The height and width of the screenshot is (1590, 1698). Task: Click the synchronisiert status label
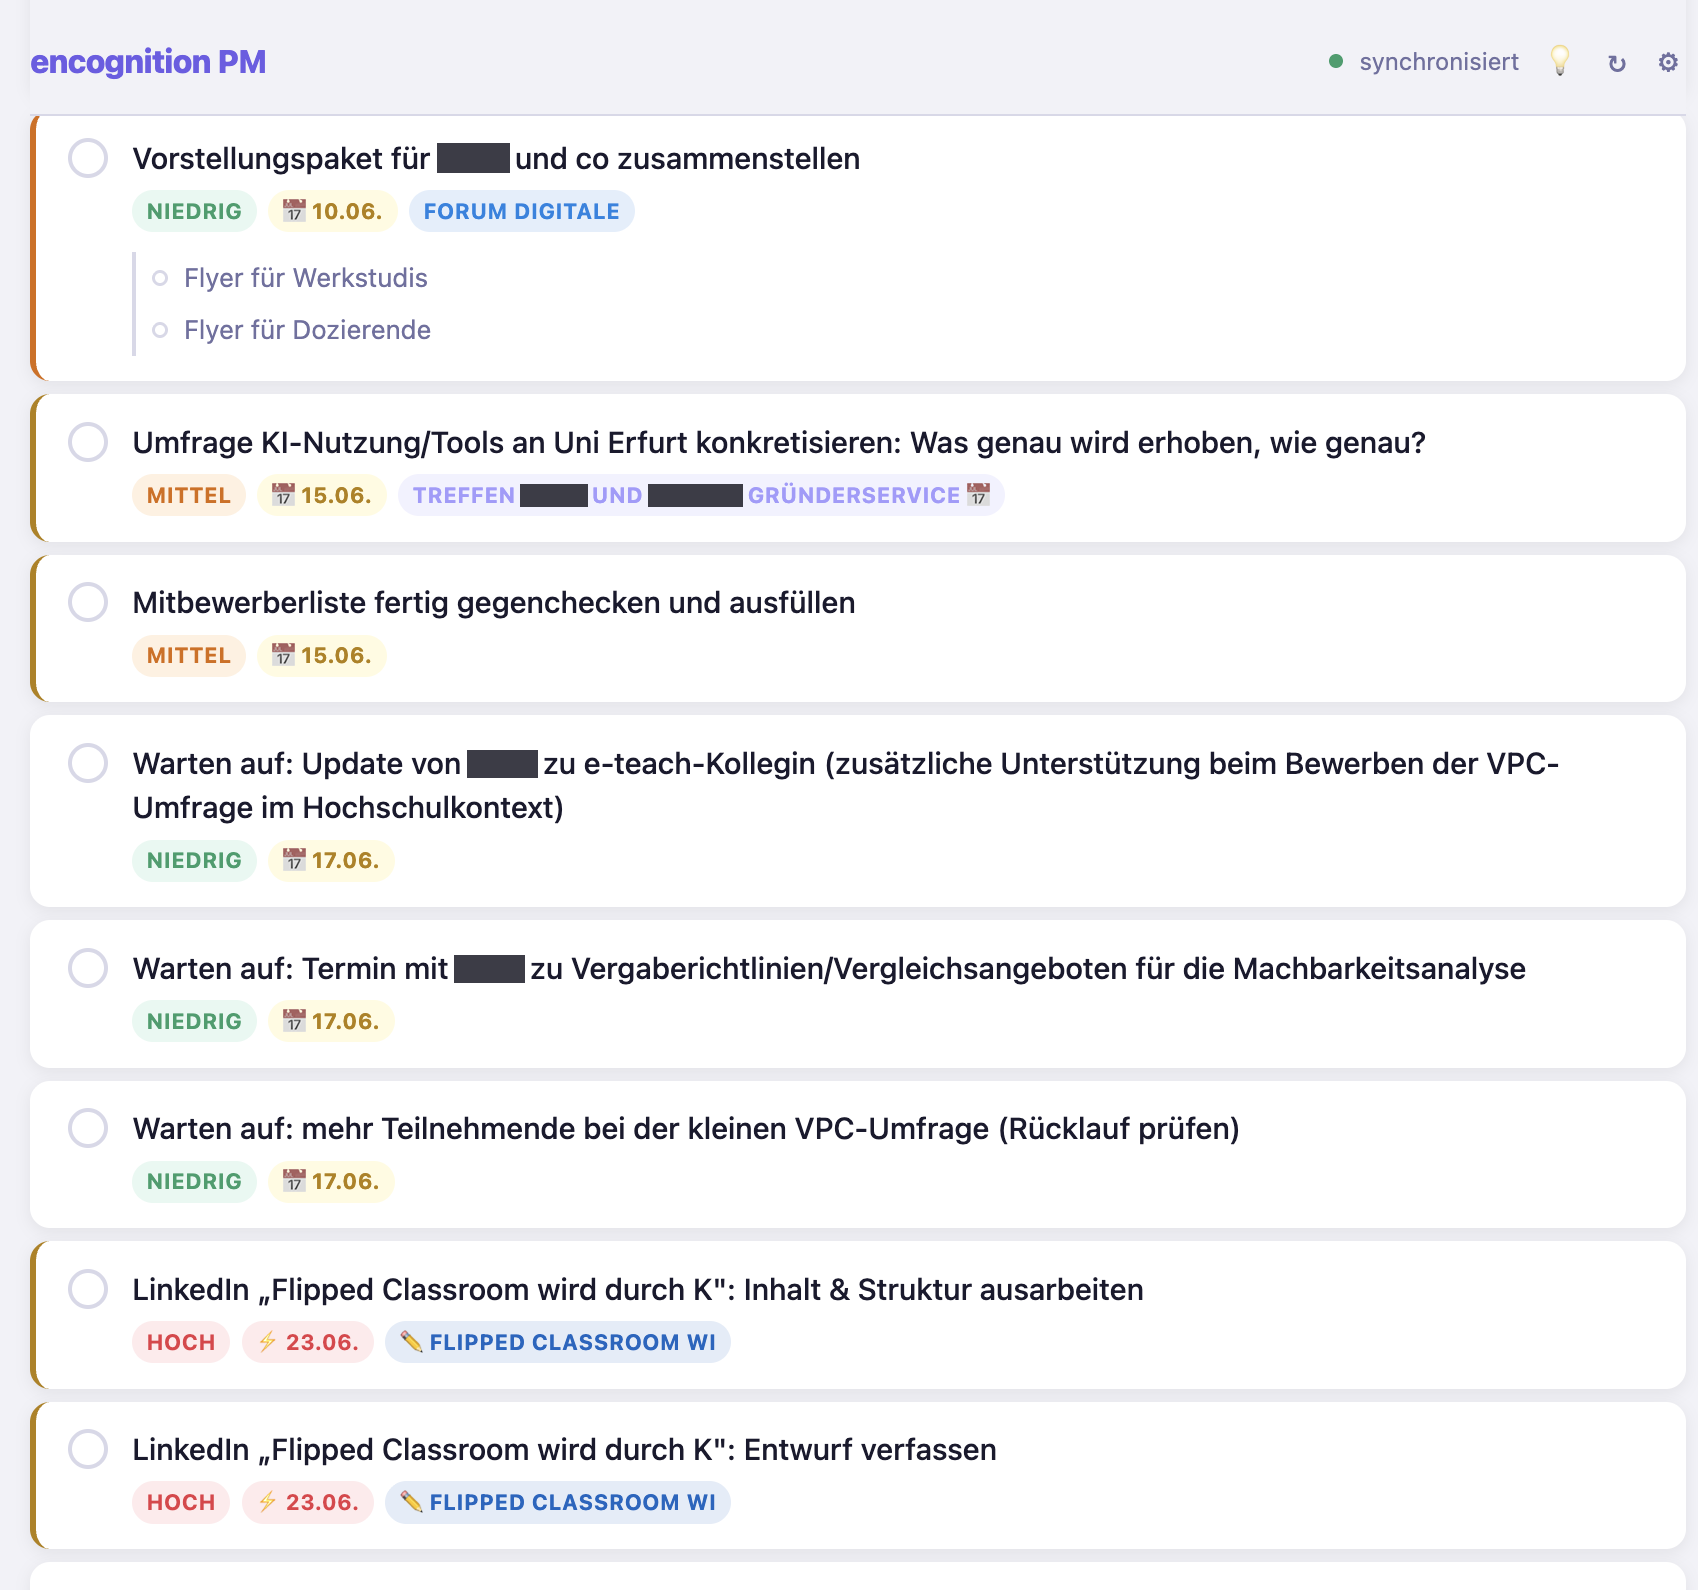pyautogui.click(x=1438, y=62)
